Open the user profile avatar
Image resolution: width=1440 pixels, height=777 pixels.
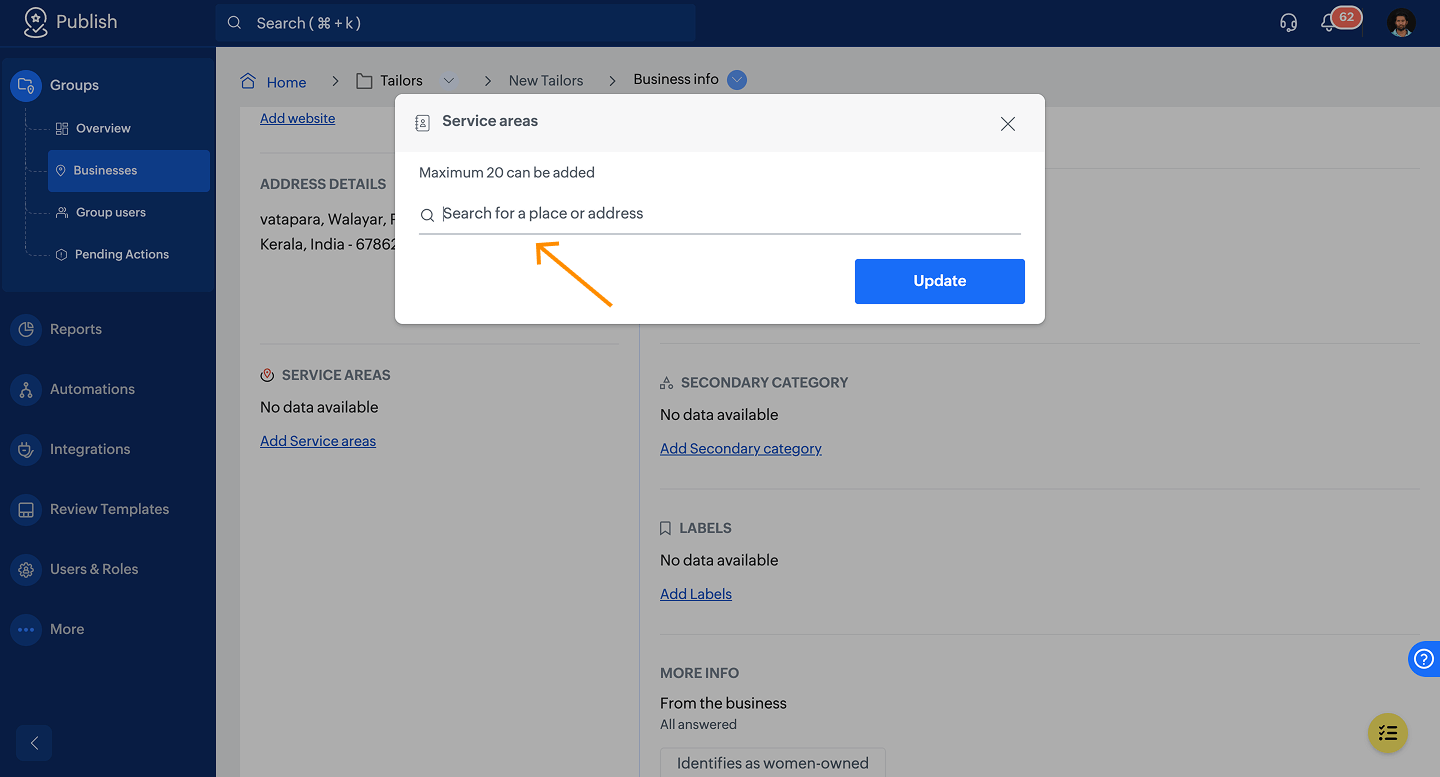click(1402, 23)
